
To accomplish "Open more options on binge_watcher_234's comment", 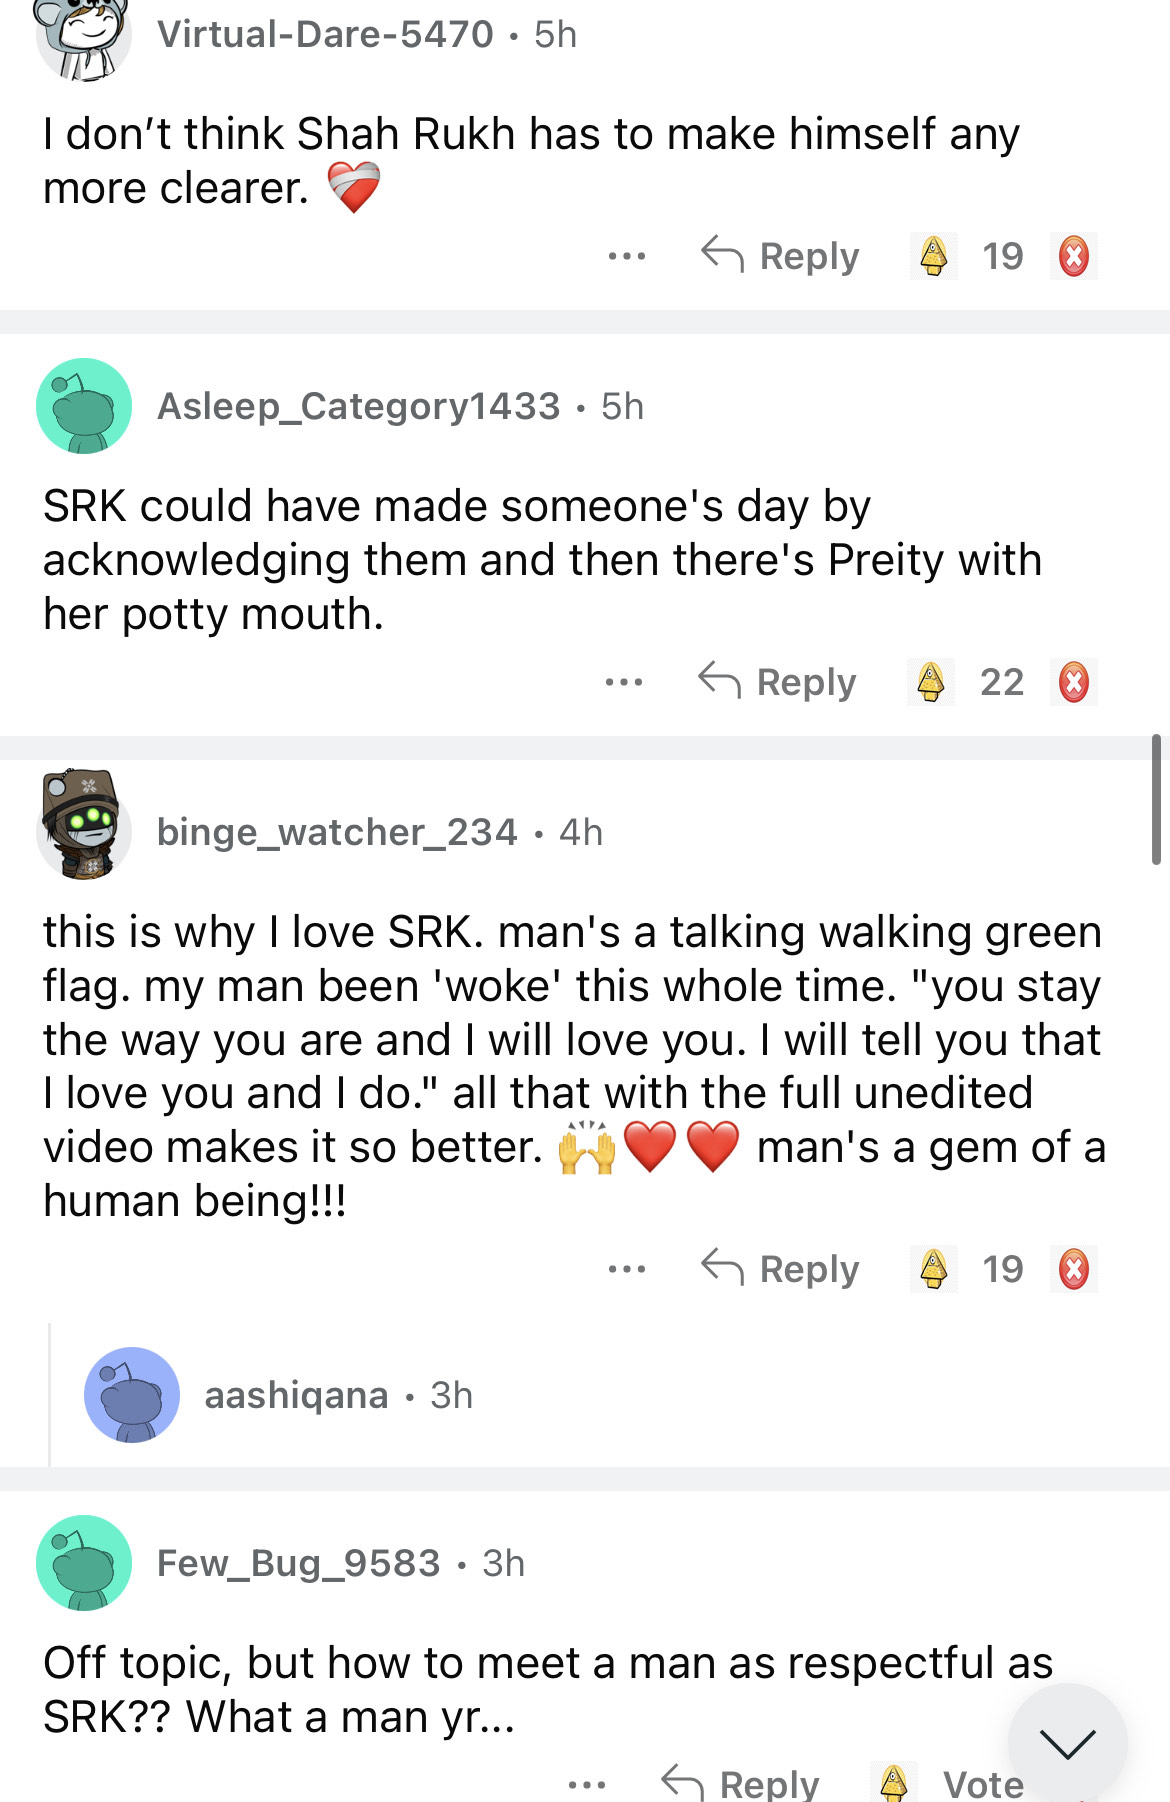I will pyautogui.click(x=627, y=1269).
